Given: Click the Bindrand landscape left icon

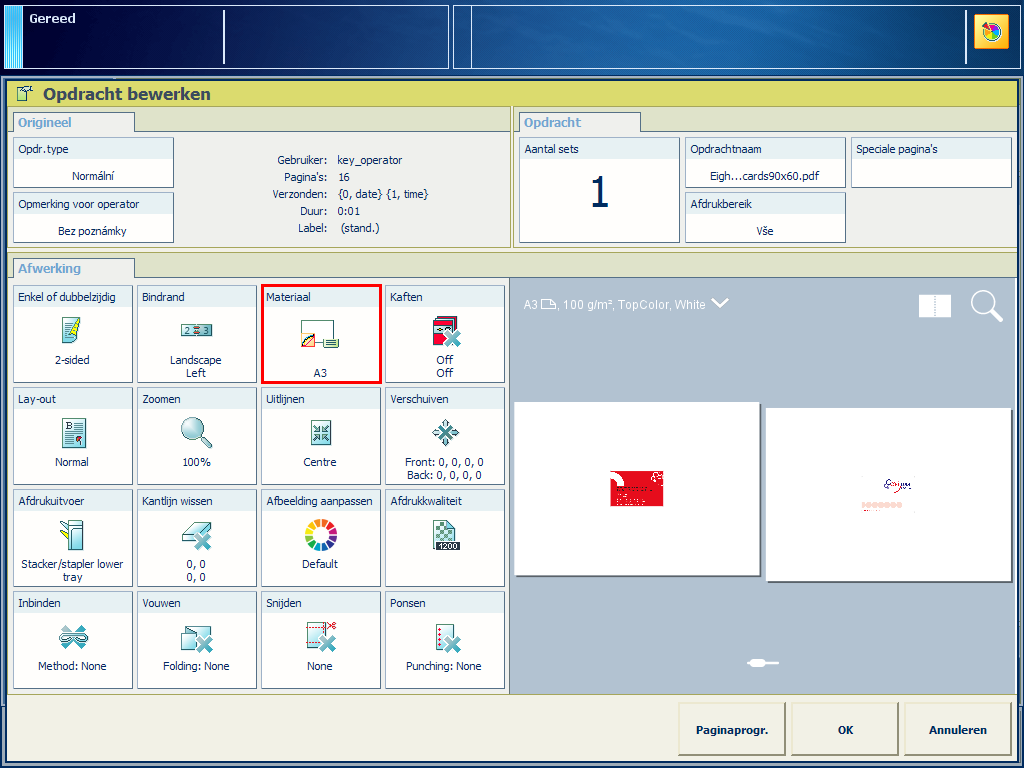Looking at the screenshot, I should (196, 330).
